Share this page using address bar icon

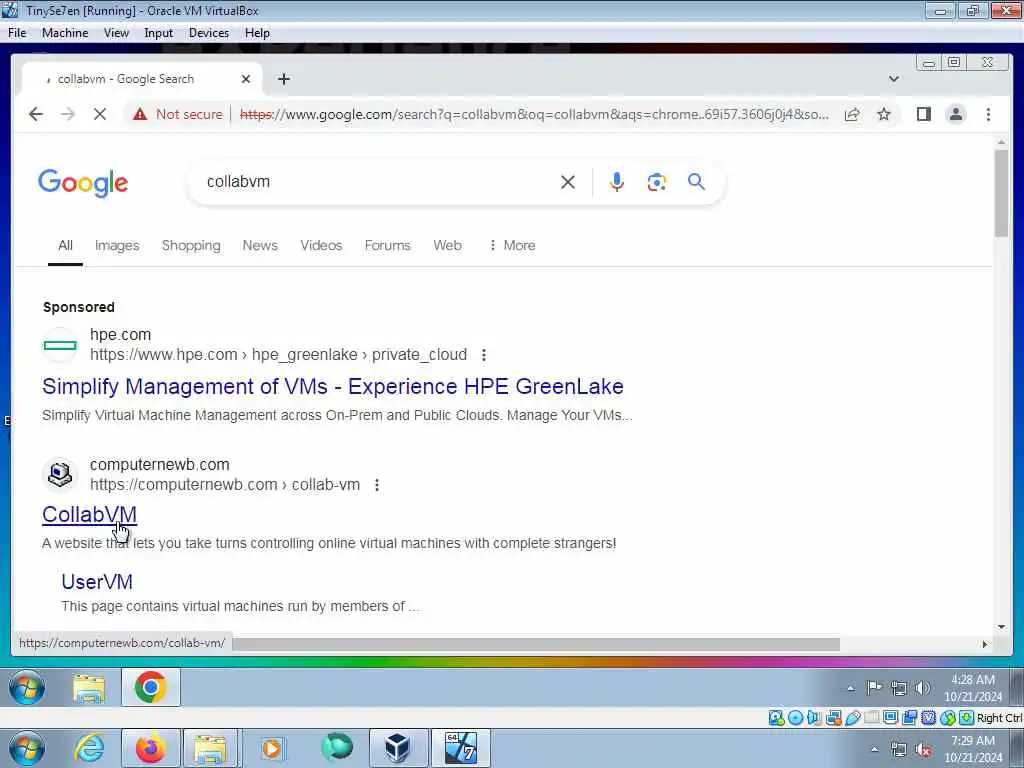point(852,114)
